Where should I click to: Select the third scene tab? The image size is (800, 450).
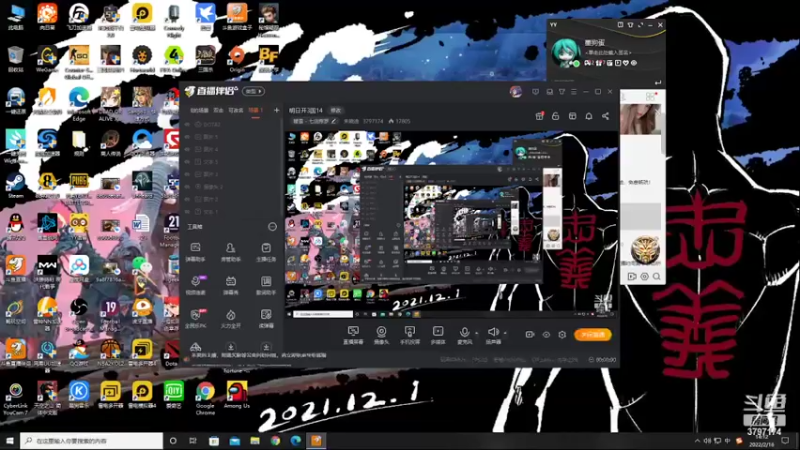point(235,110)
